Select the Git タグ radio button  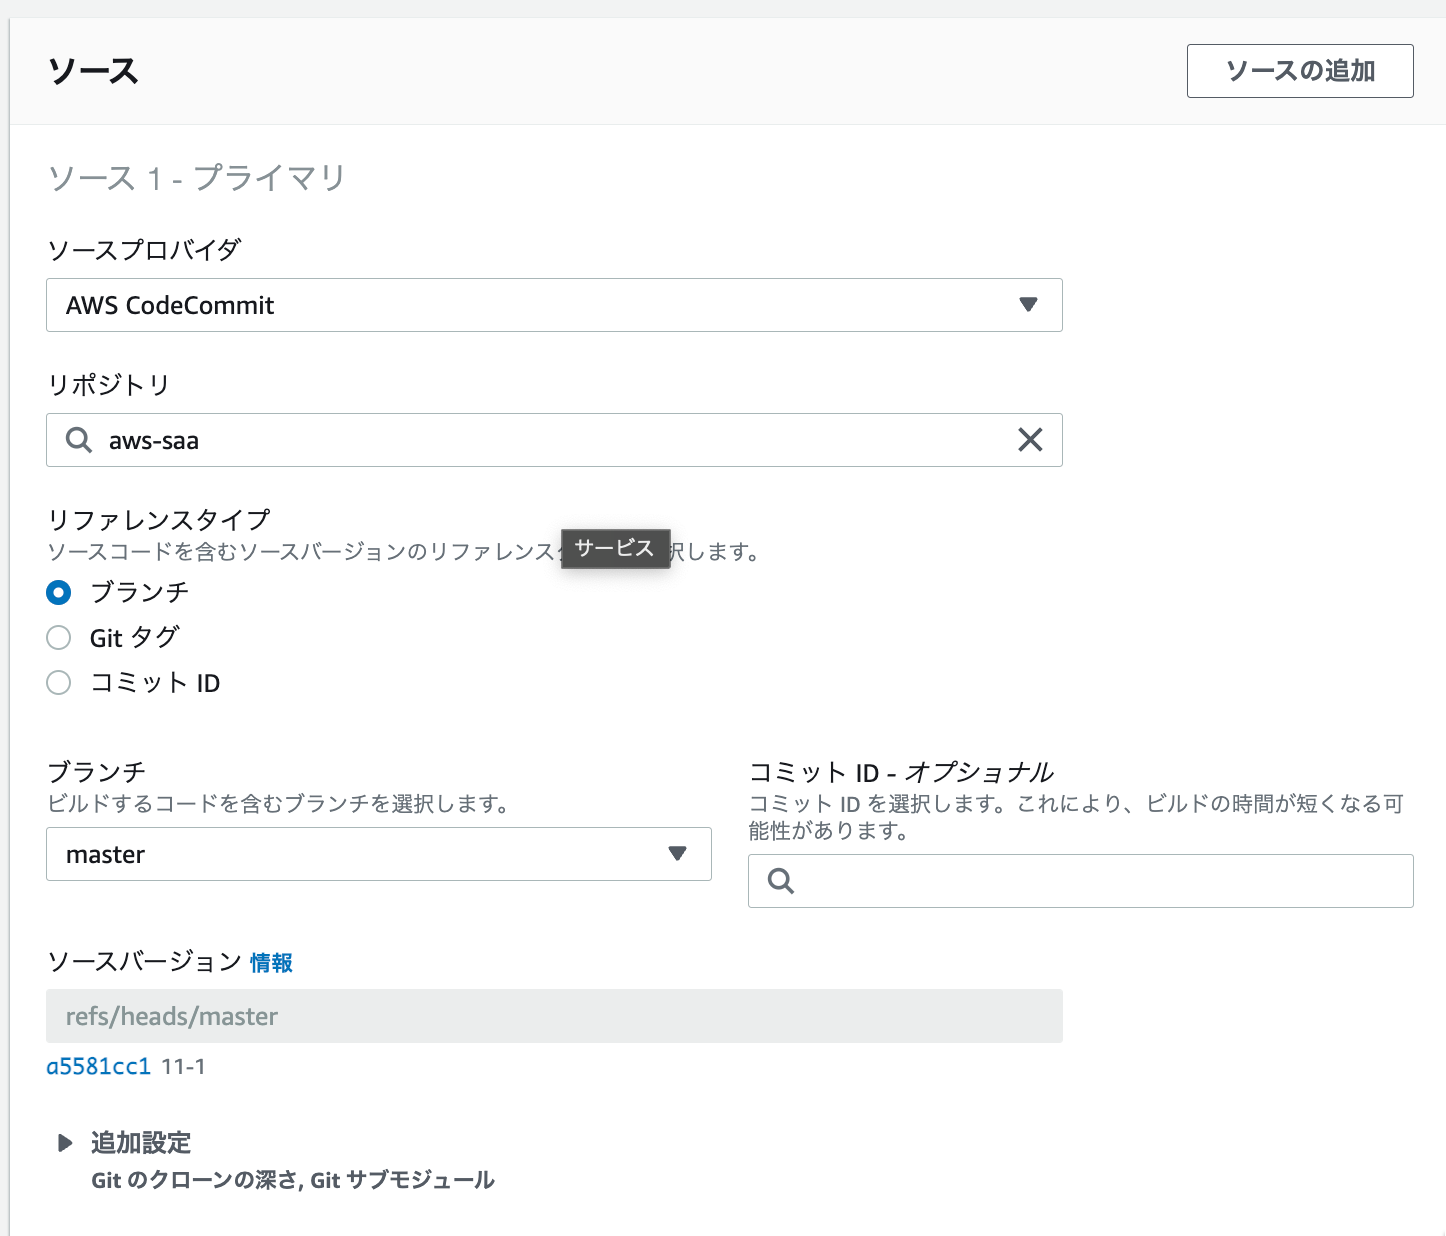tap(59, 637)
